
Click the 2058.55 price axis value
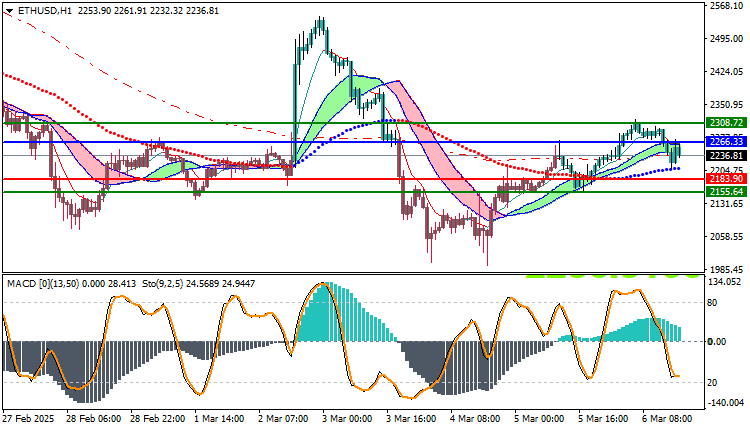pos(727,237)
